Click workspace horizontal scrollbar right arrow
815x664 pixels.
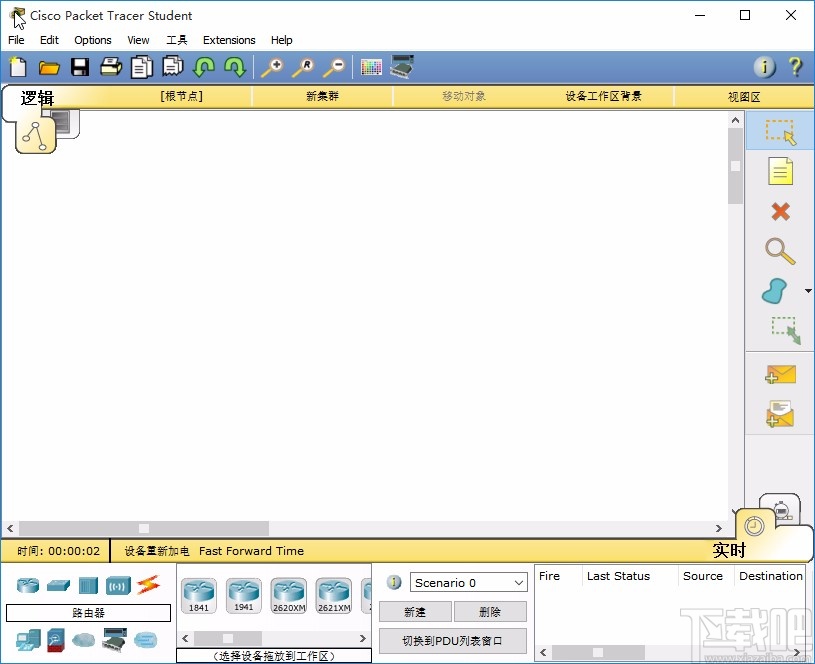(x=718, y=528)
